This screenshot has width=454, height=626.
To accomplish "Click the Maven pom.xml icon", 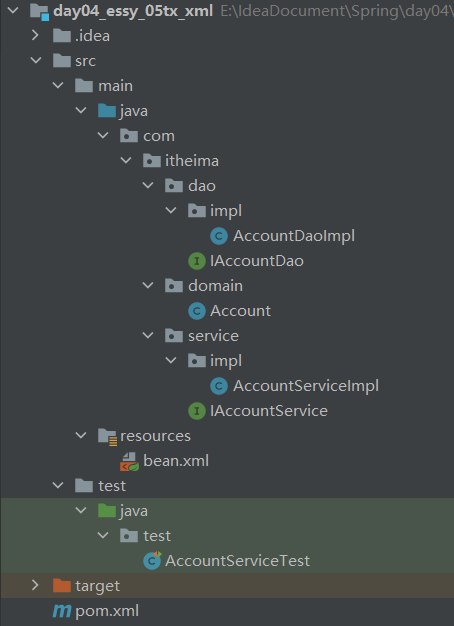I will pos(62,611).
